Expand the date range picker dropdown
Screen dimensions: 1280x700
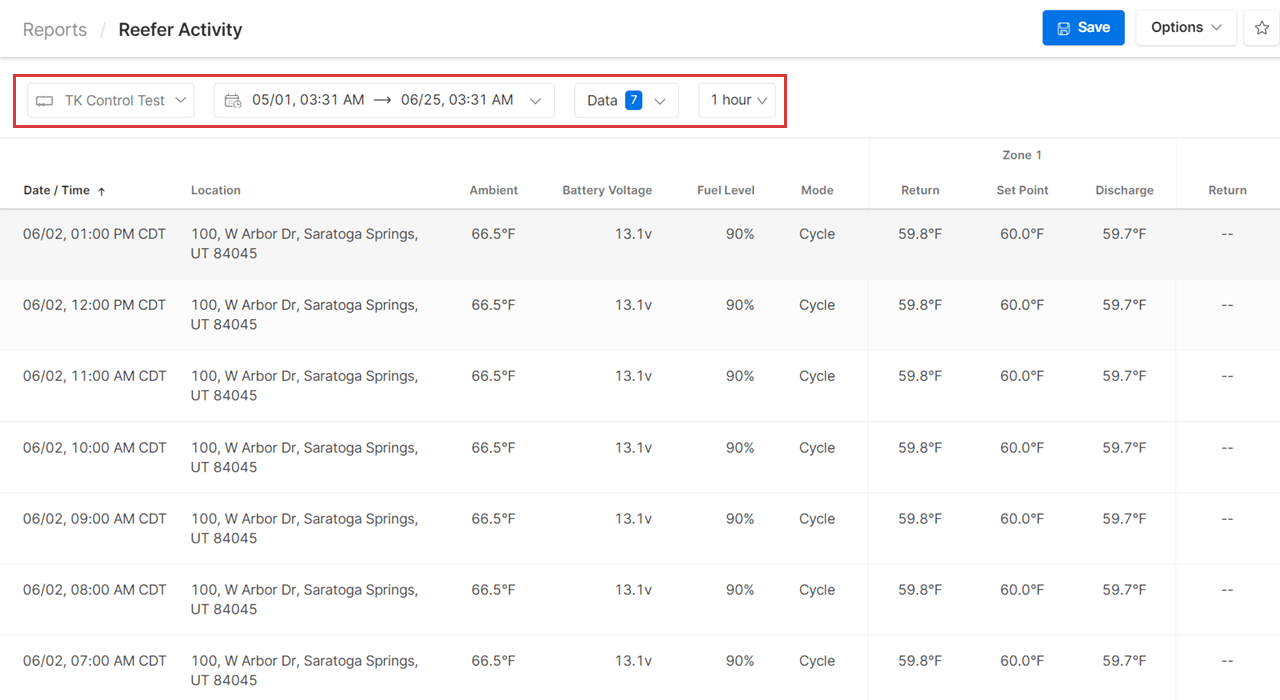coord(536,100)
